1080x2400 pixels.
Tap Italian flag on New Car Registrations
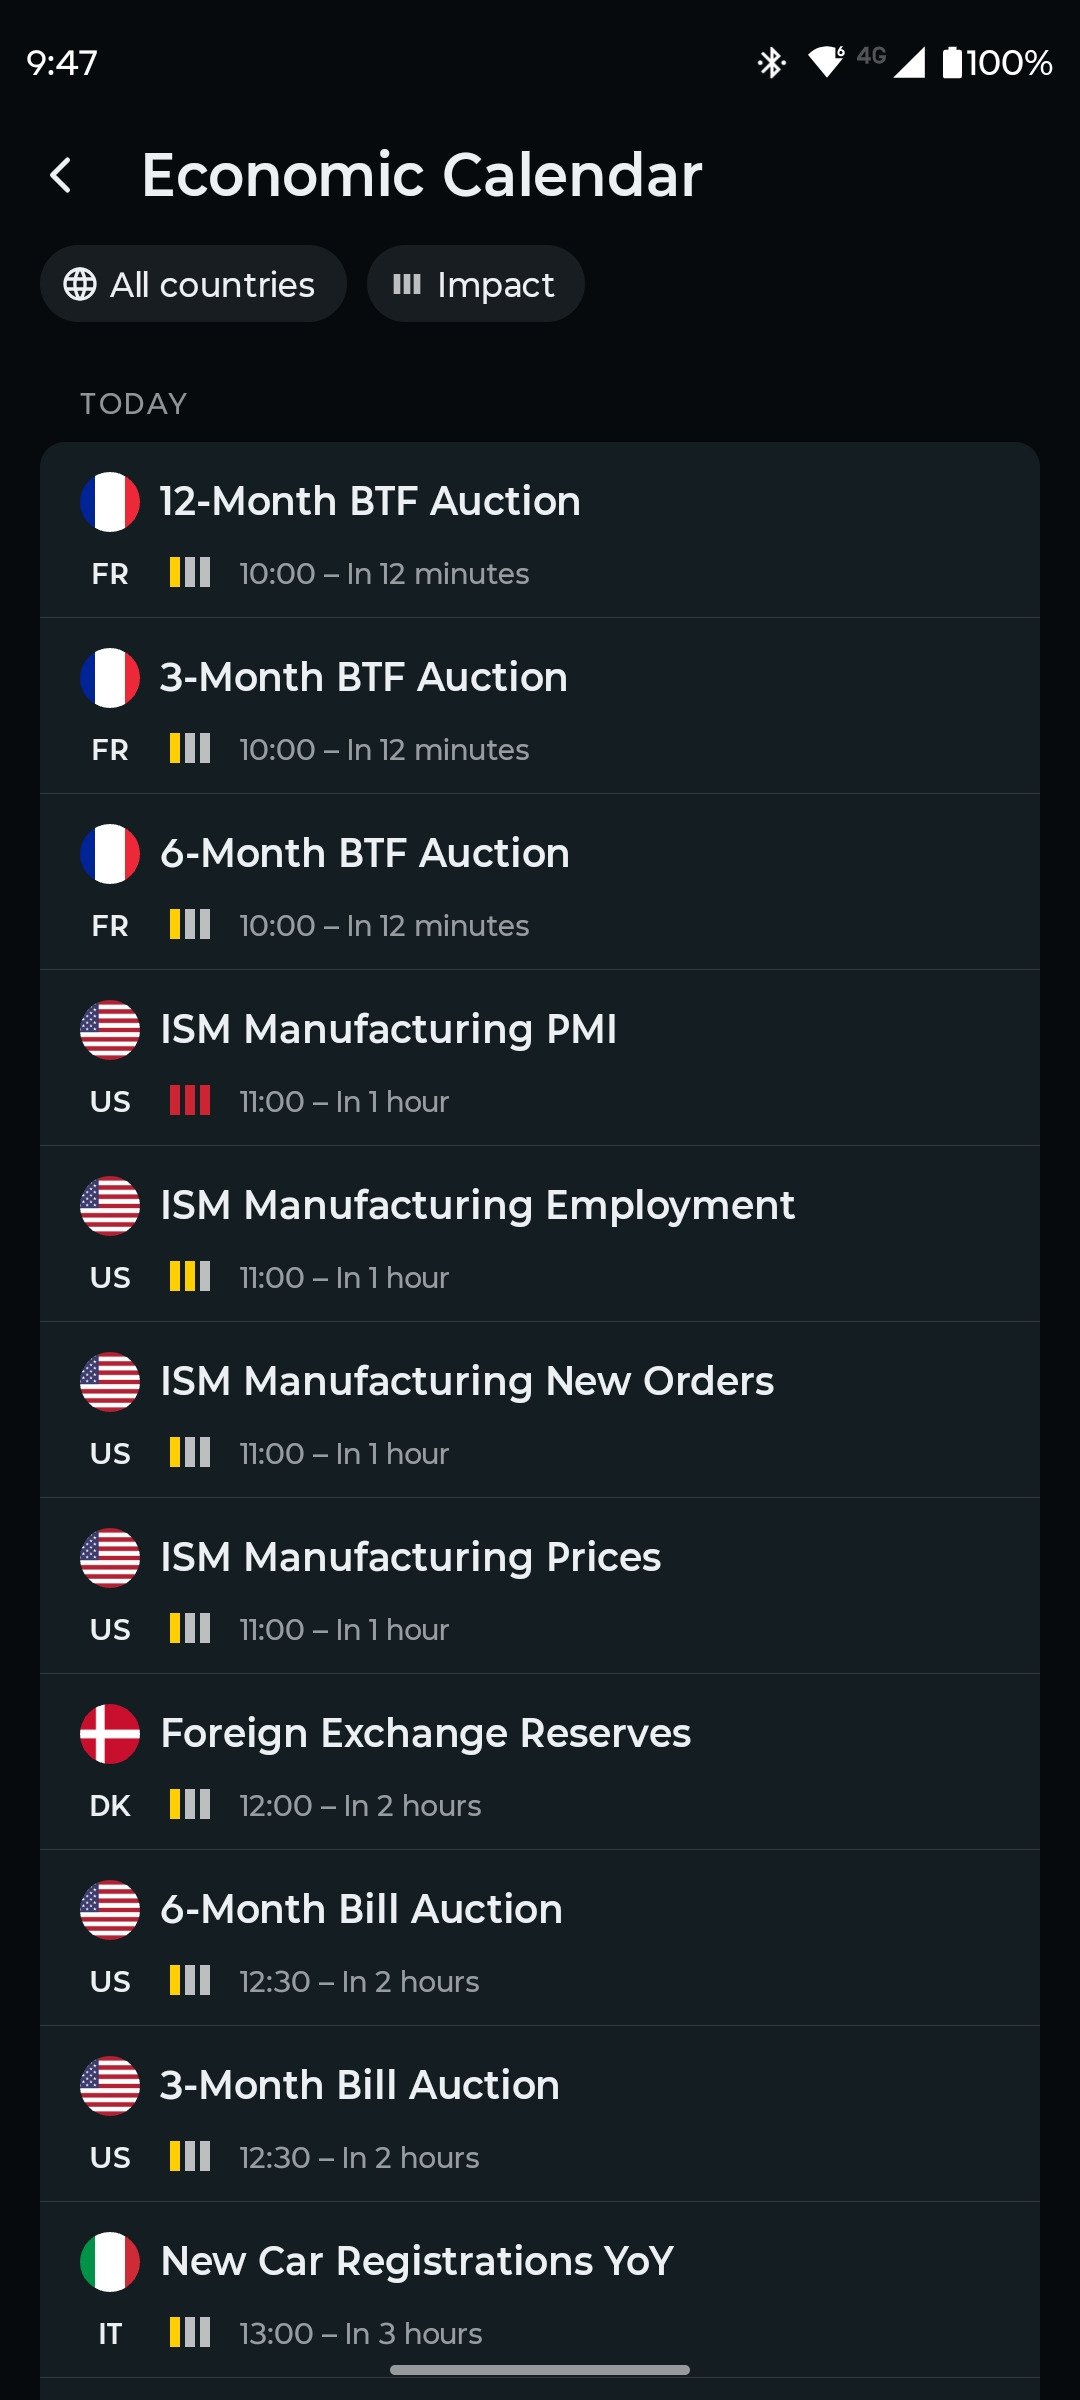click(x=110, y=2262)
